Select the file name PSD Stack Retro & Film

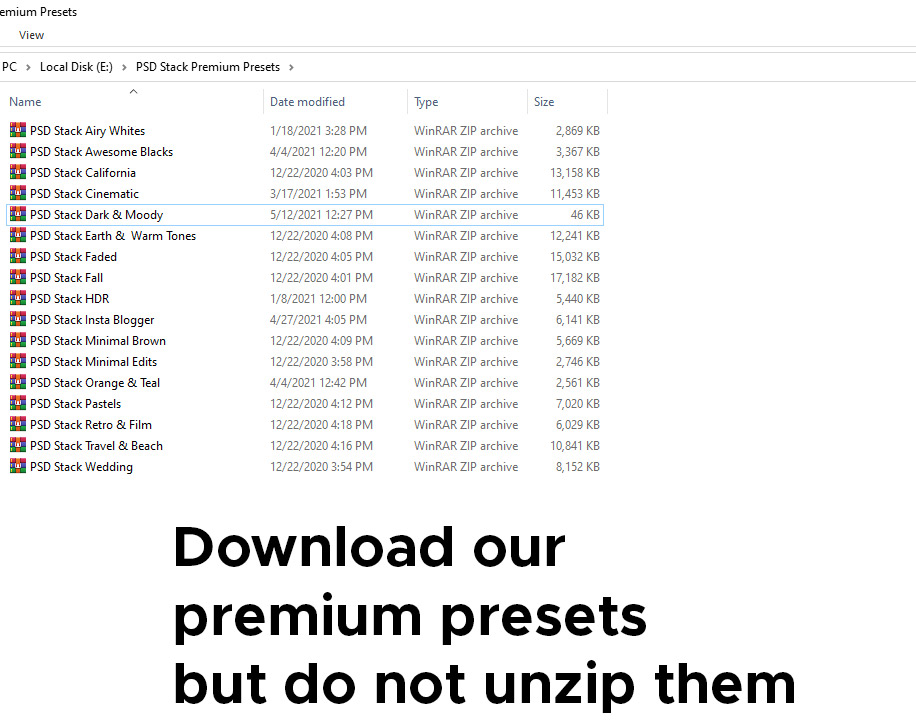91,425
